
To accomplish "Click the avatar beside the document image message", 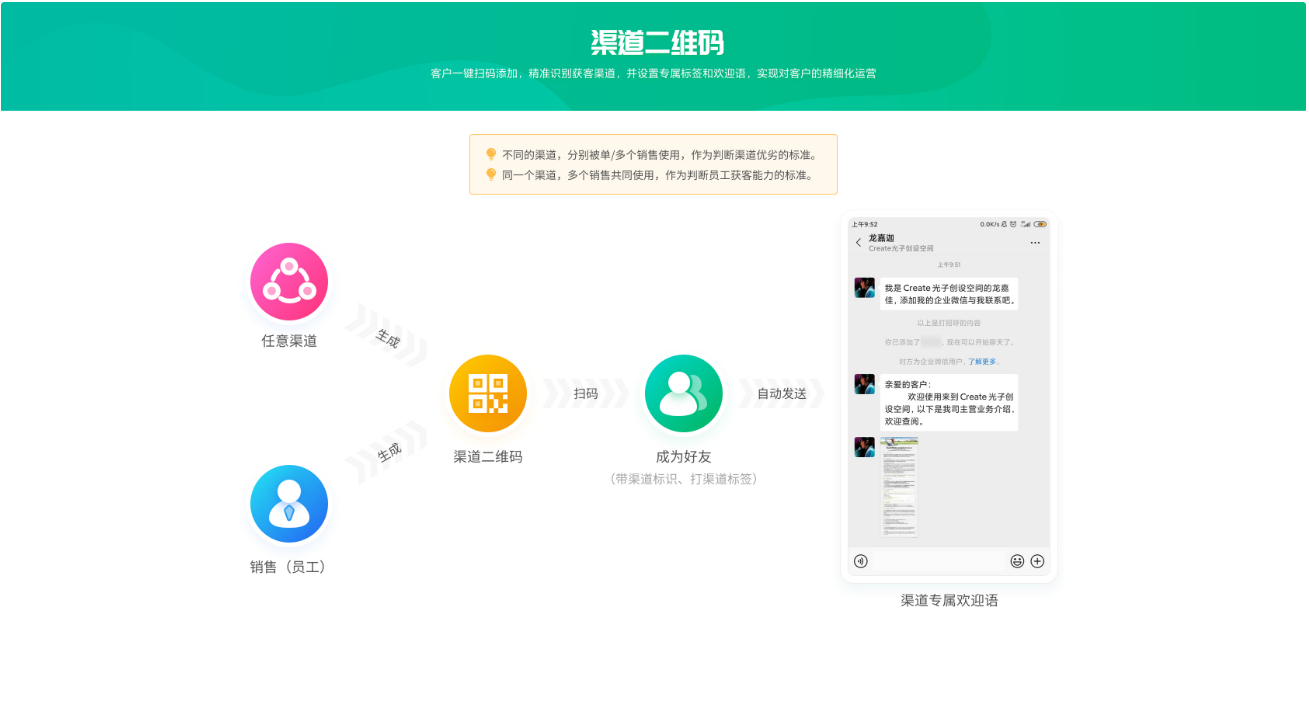I will pyautogui.click(x=865, y=447).
